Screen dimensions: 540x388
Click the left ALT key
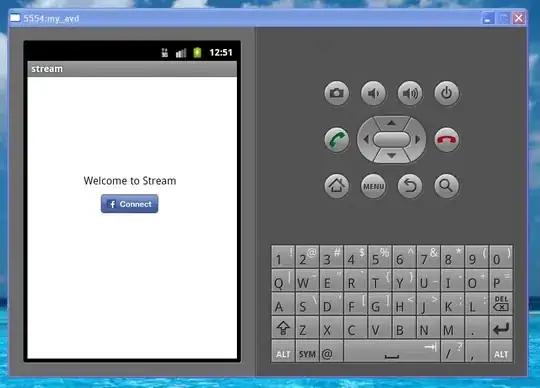tap(283, 351)
